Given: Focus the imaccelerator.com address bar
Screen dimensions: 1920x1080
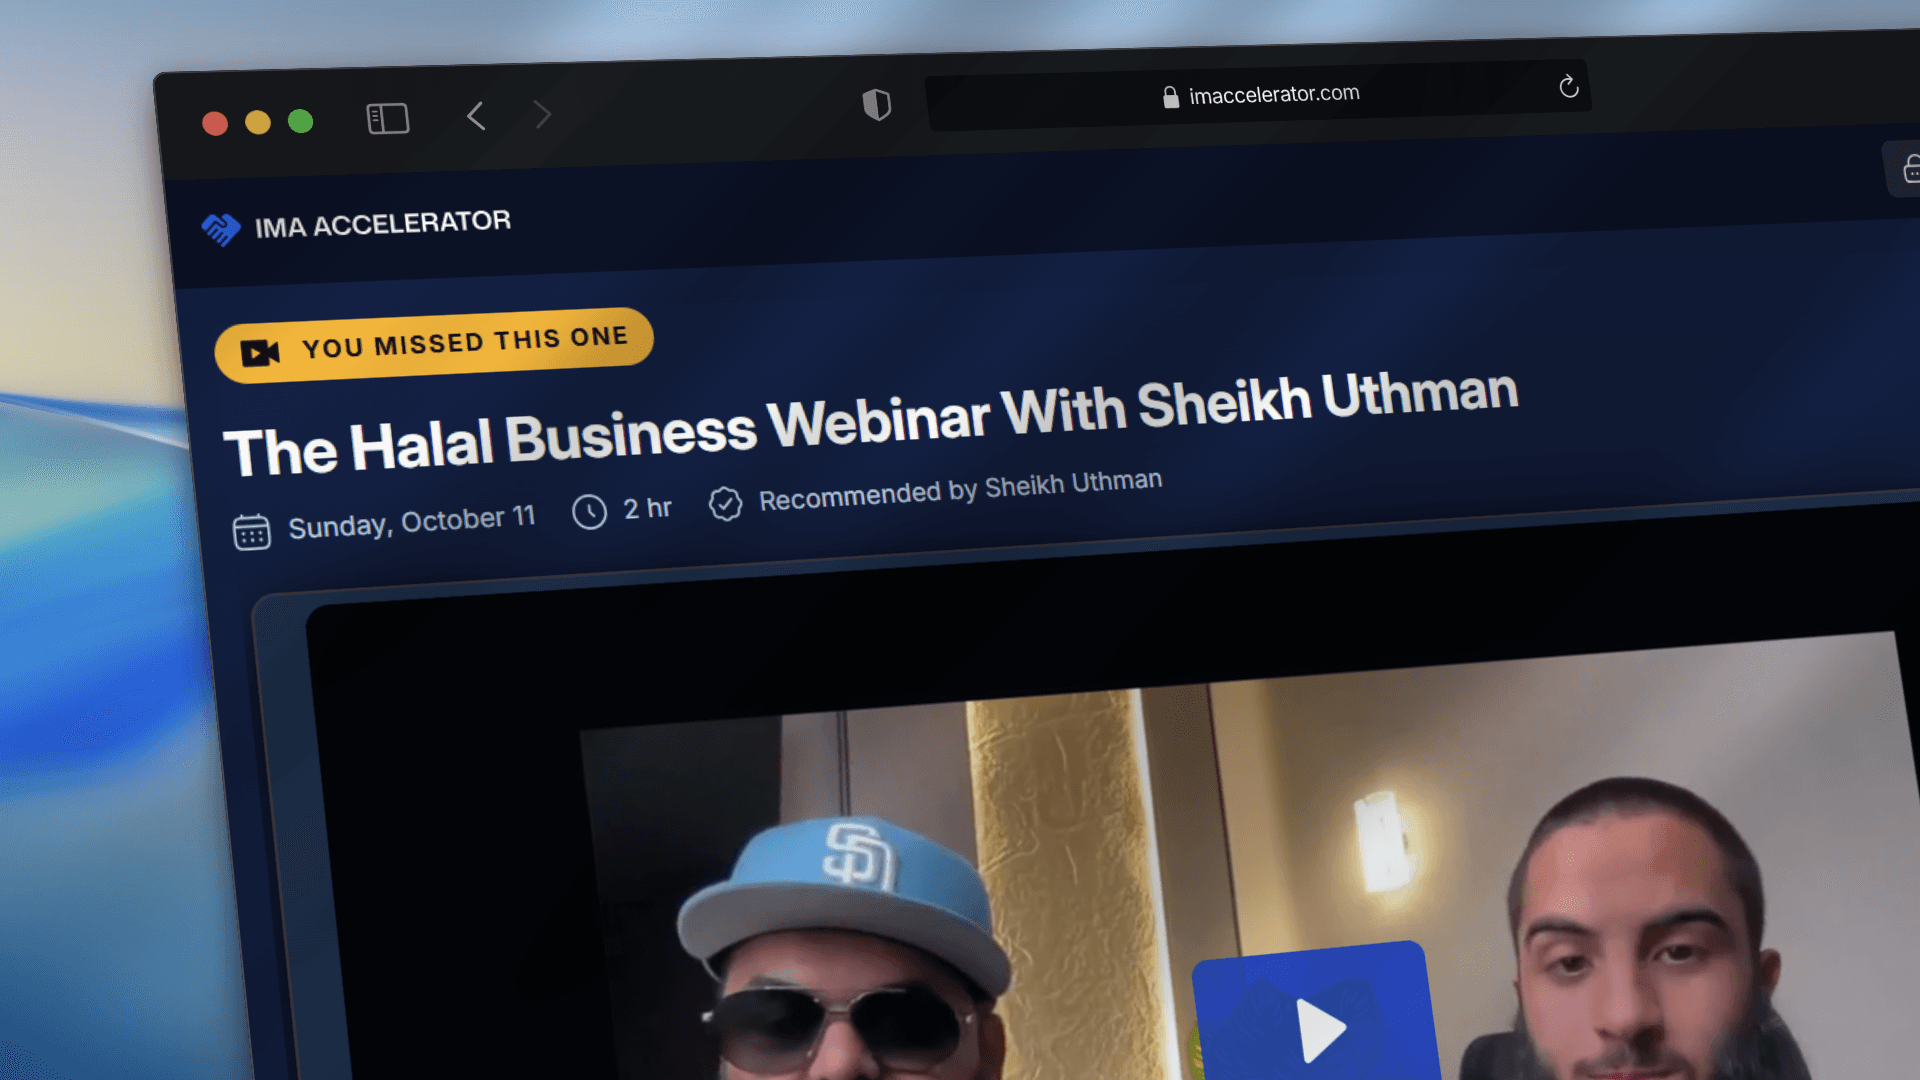Looking at the screenshot, I should [1257, 95].
